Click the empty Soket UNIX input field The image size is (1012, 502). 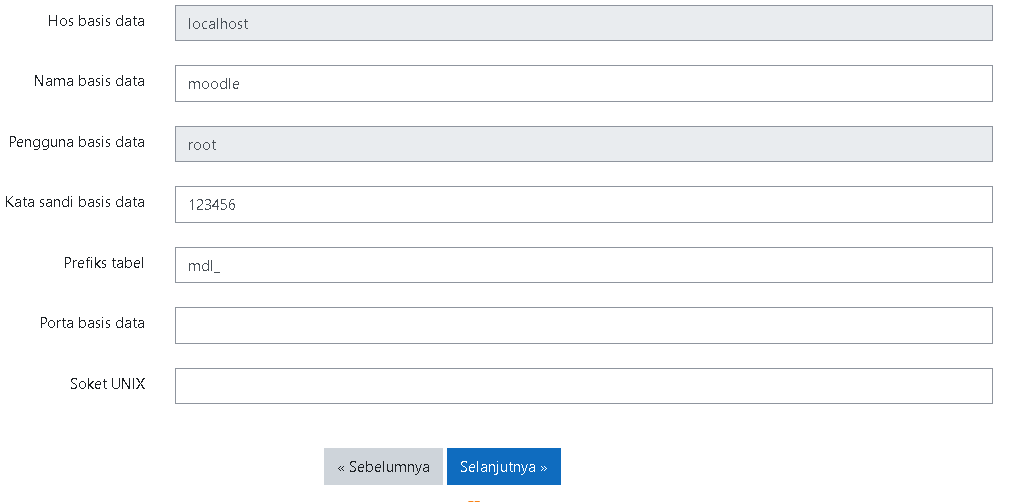click(583, 386)
